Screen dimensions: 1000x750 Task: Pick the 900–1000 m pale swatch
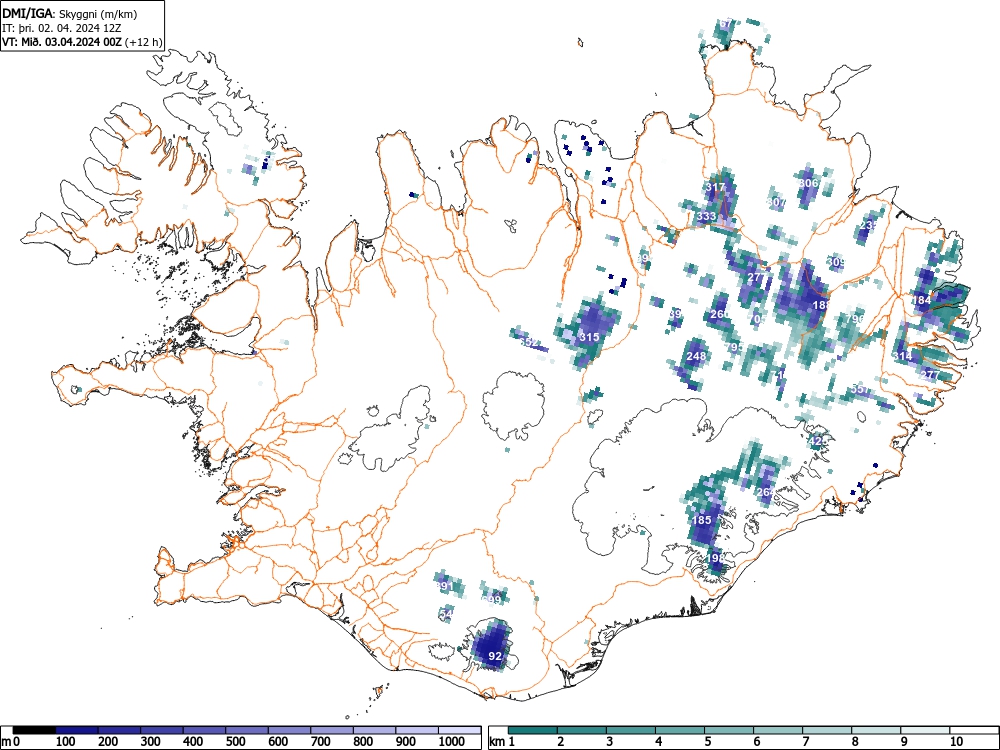point(417,730)
